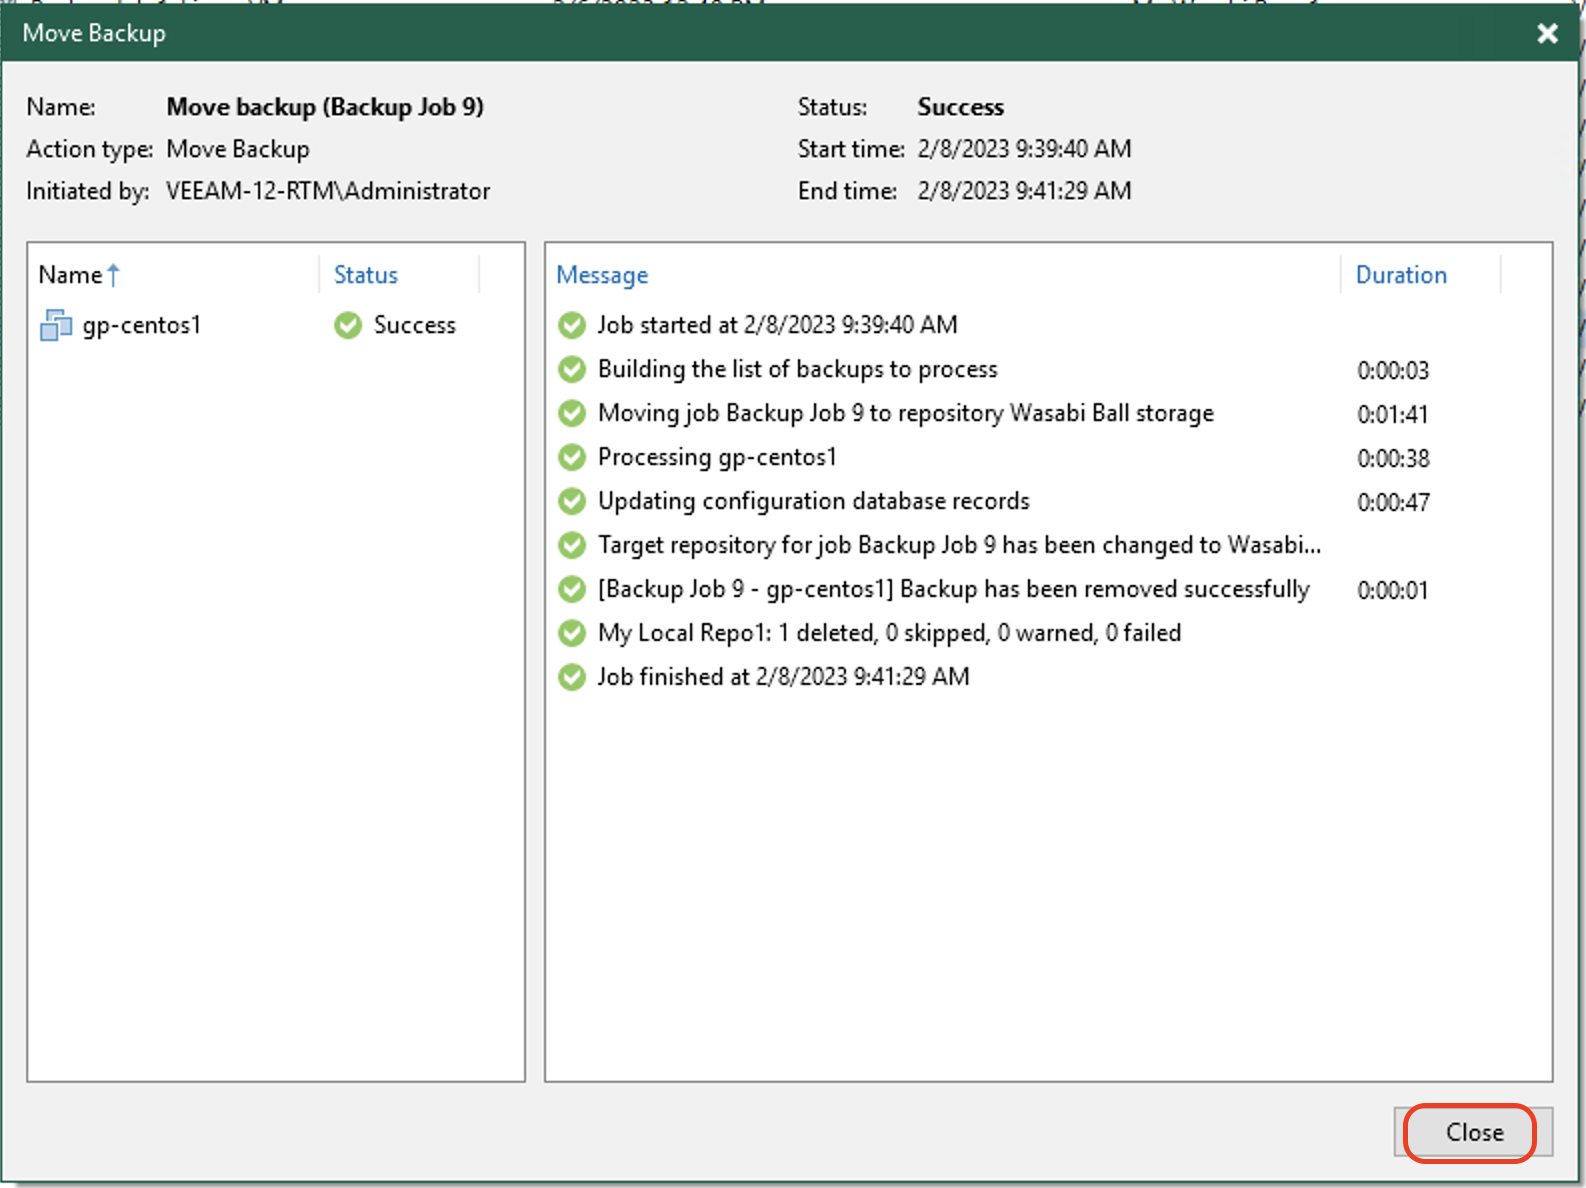Click duration value 0:00:38
Screen dimensions: 1586x1188
tap(1393, 459)
